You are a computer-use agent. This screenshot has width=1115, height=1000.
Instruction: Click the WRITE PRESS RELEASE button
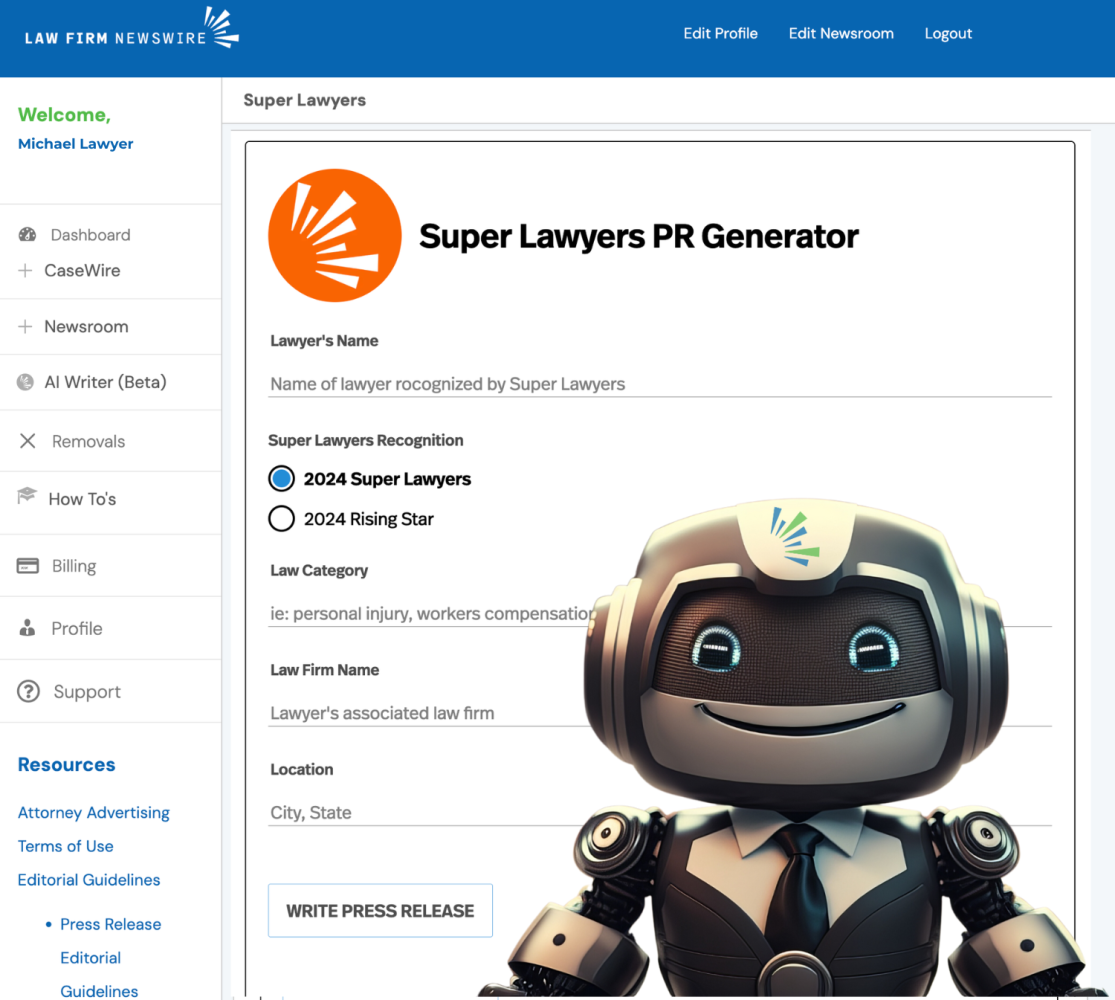click(380, 910)
